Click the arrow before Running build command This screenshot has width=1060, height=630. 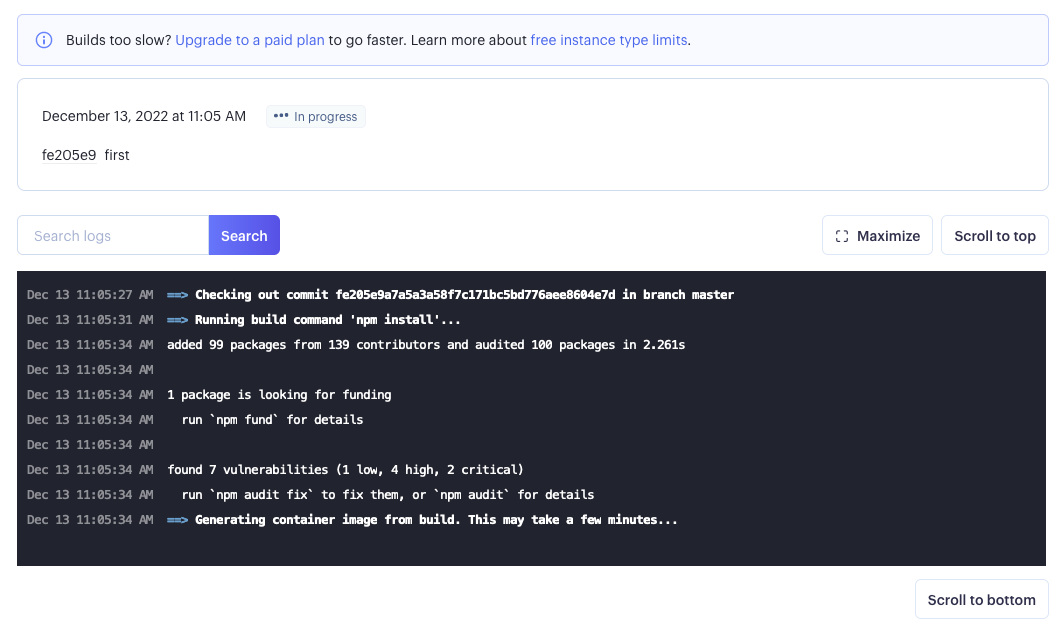178,320
